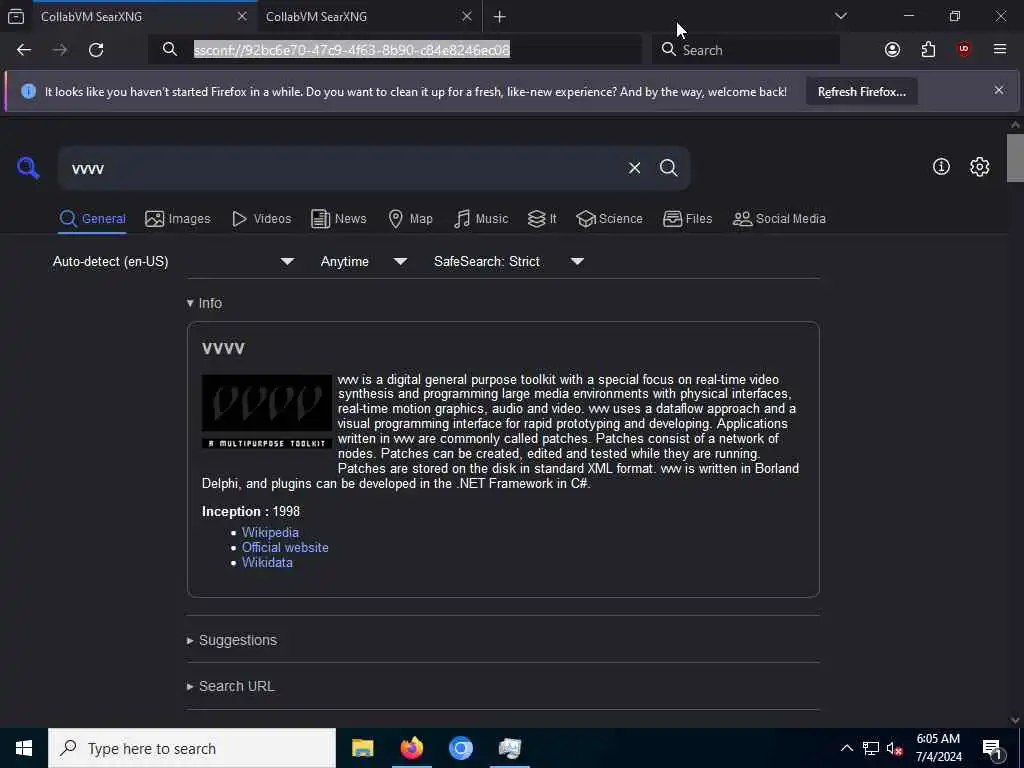1024x768 pixels.
Task: Open the Windows Start menu
Action: pyautogui.click(x=24, y=748)
